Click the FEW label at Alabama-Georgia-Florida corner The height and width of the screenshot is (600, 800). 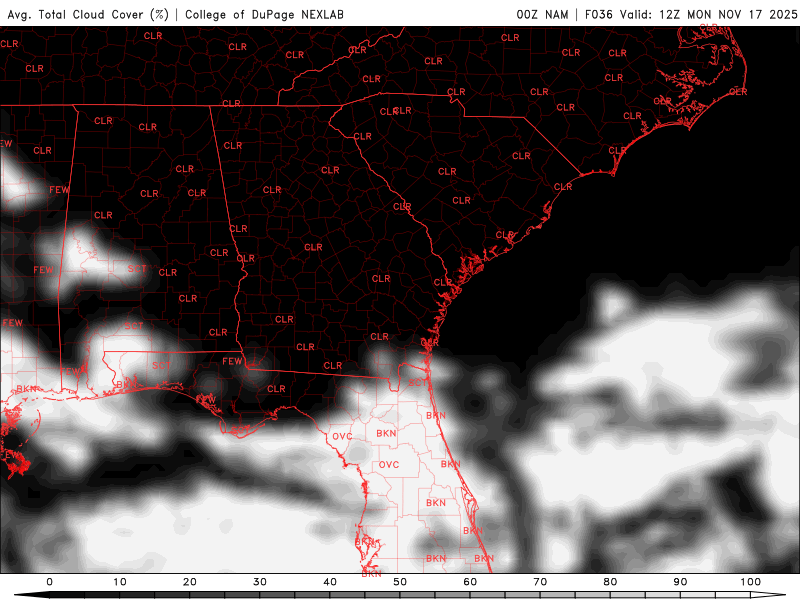(x=232, y=361)
